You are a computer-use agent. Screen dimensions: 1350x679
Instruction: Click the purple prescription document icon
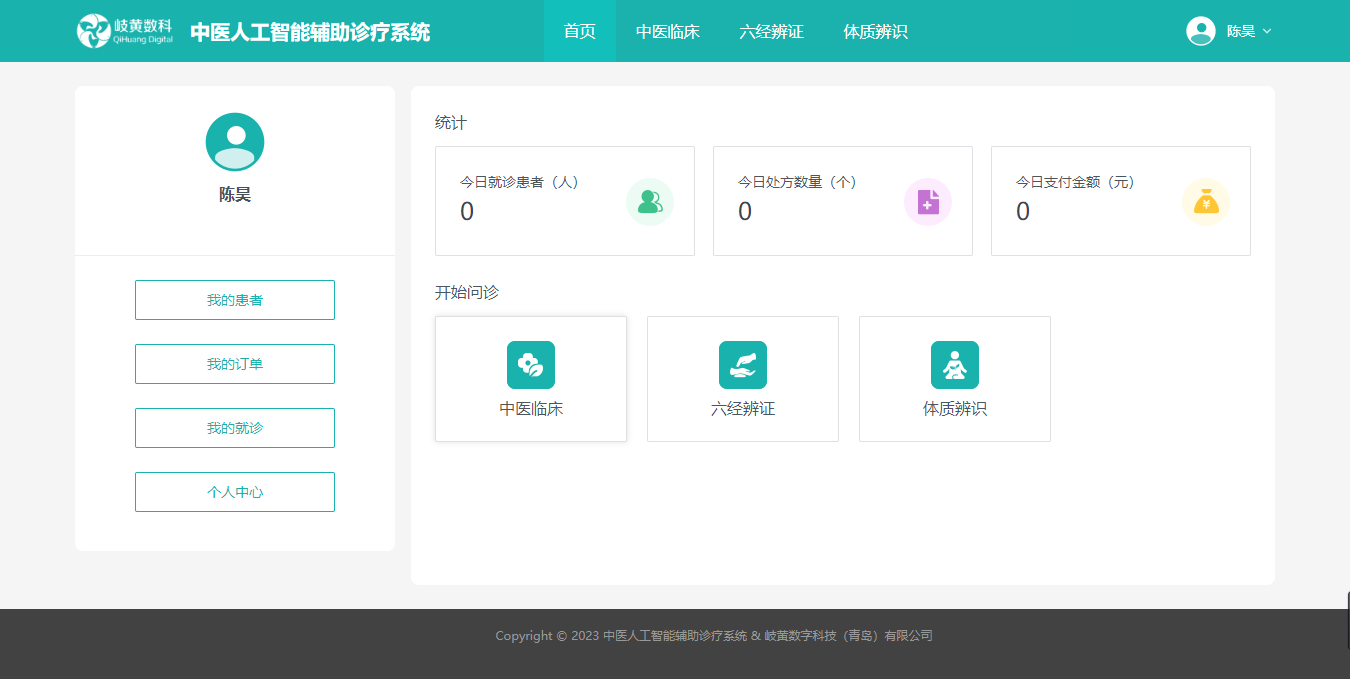927,202
